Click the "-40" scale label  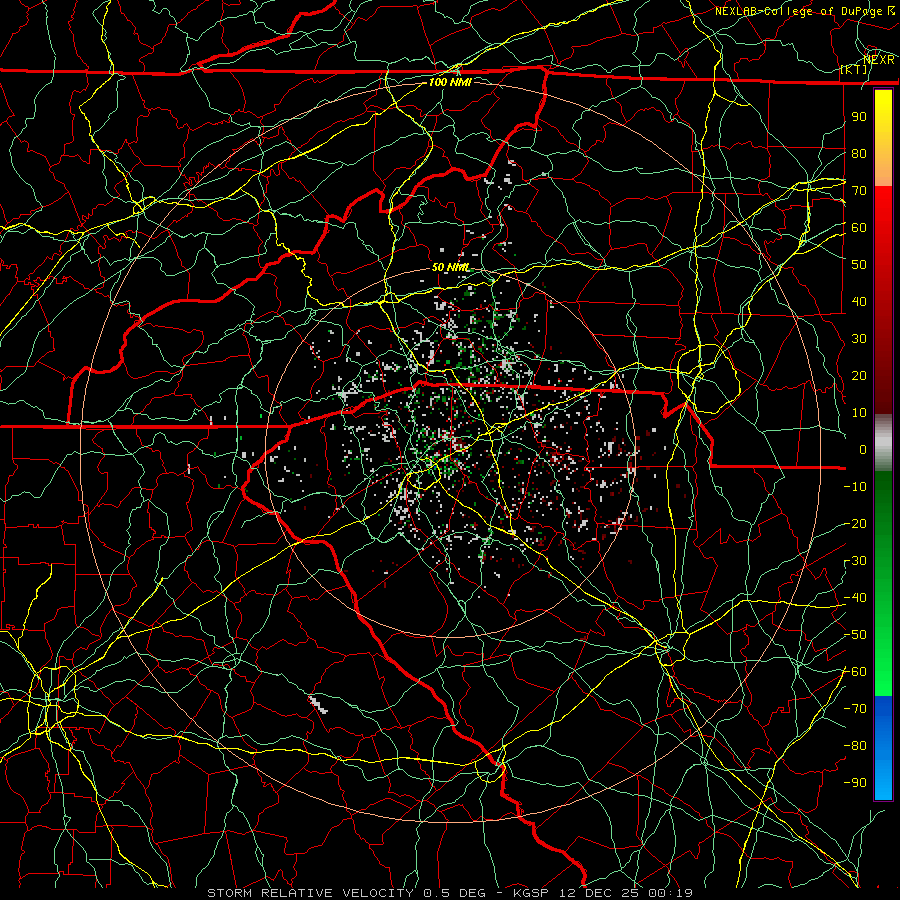pyautogui.click(x=855, y=598)
